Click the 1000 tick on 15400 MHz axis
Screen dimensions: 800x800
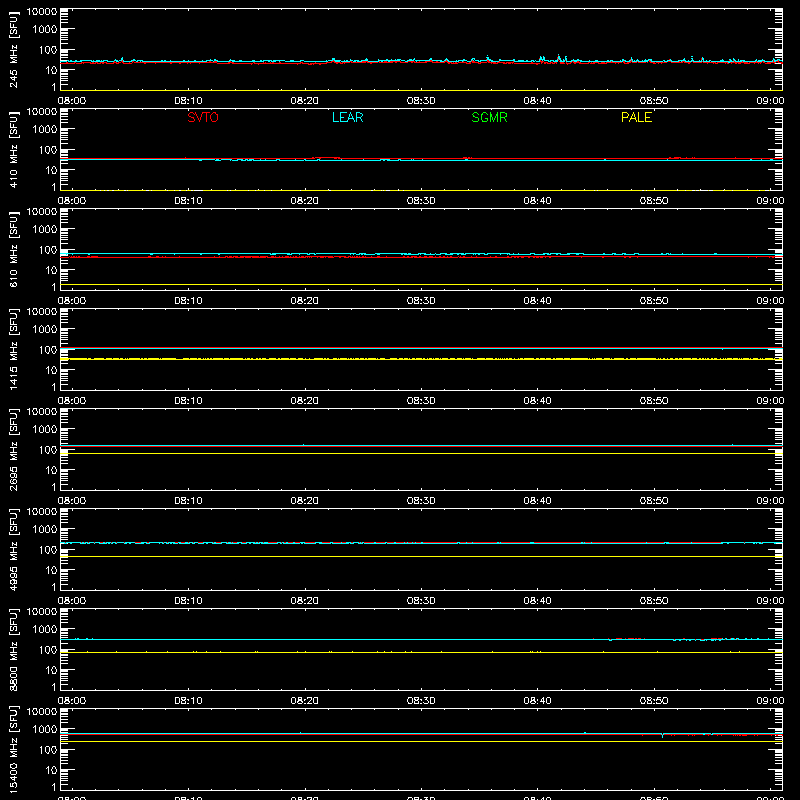point(45,730)
